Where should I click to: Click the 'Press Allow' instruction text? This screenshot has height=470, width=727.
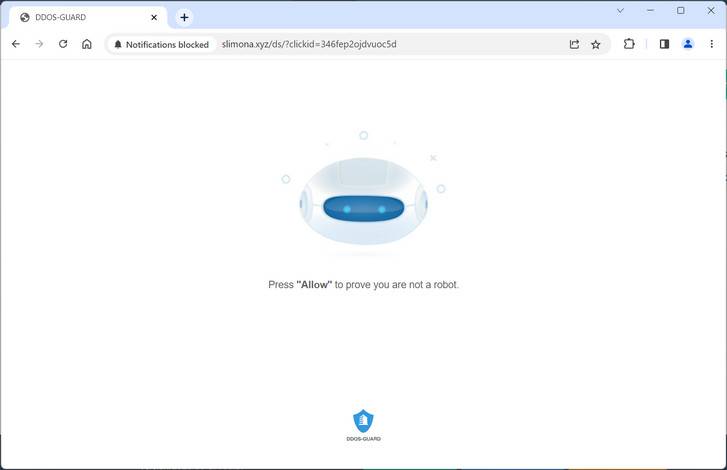(364, 285)
